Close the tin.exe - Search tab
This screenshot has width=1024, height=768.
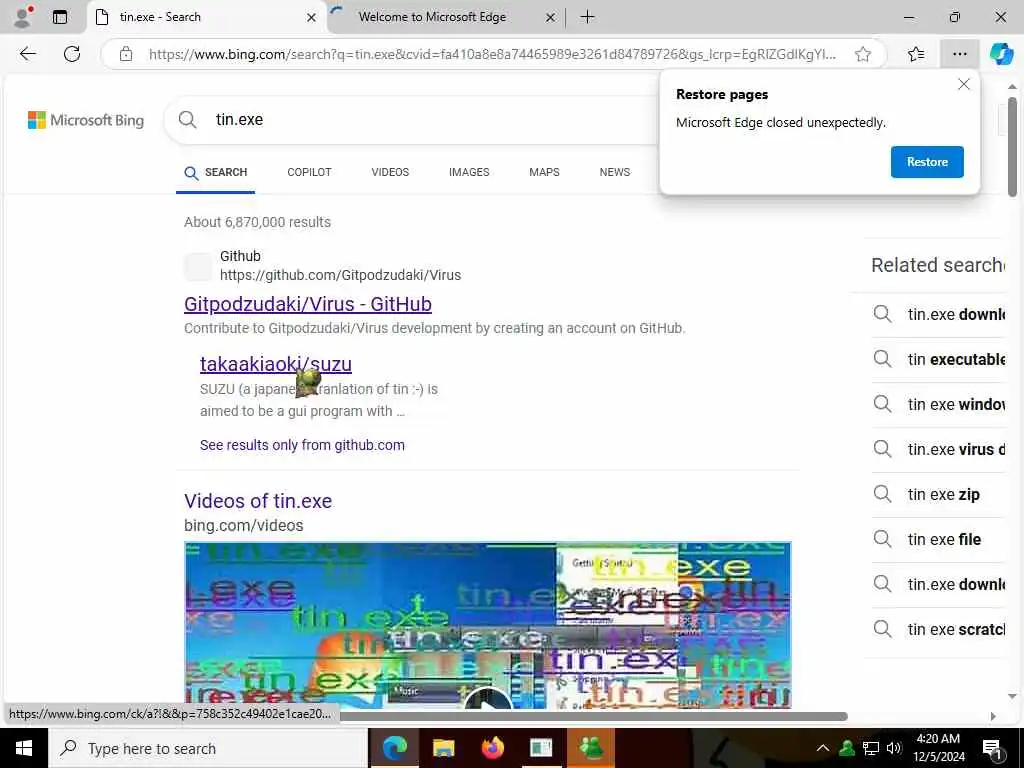tap(312, 18)
